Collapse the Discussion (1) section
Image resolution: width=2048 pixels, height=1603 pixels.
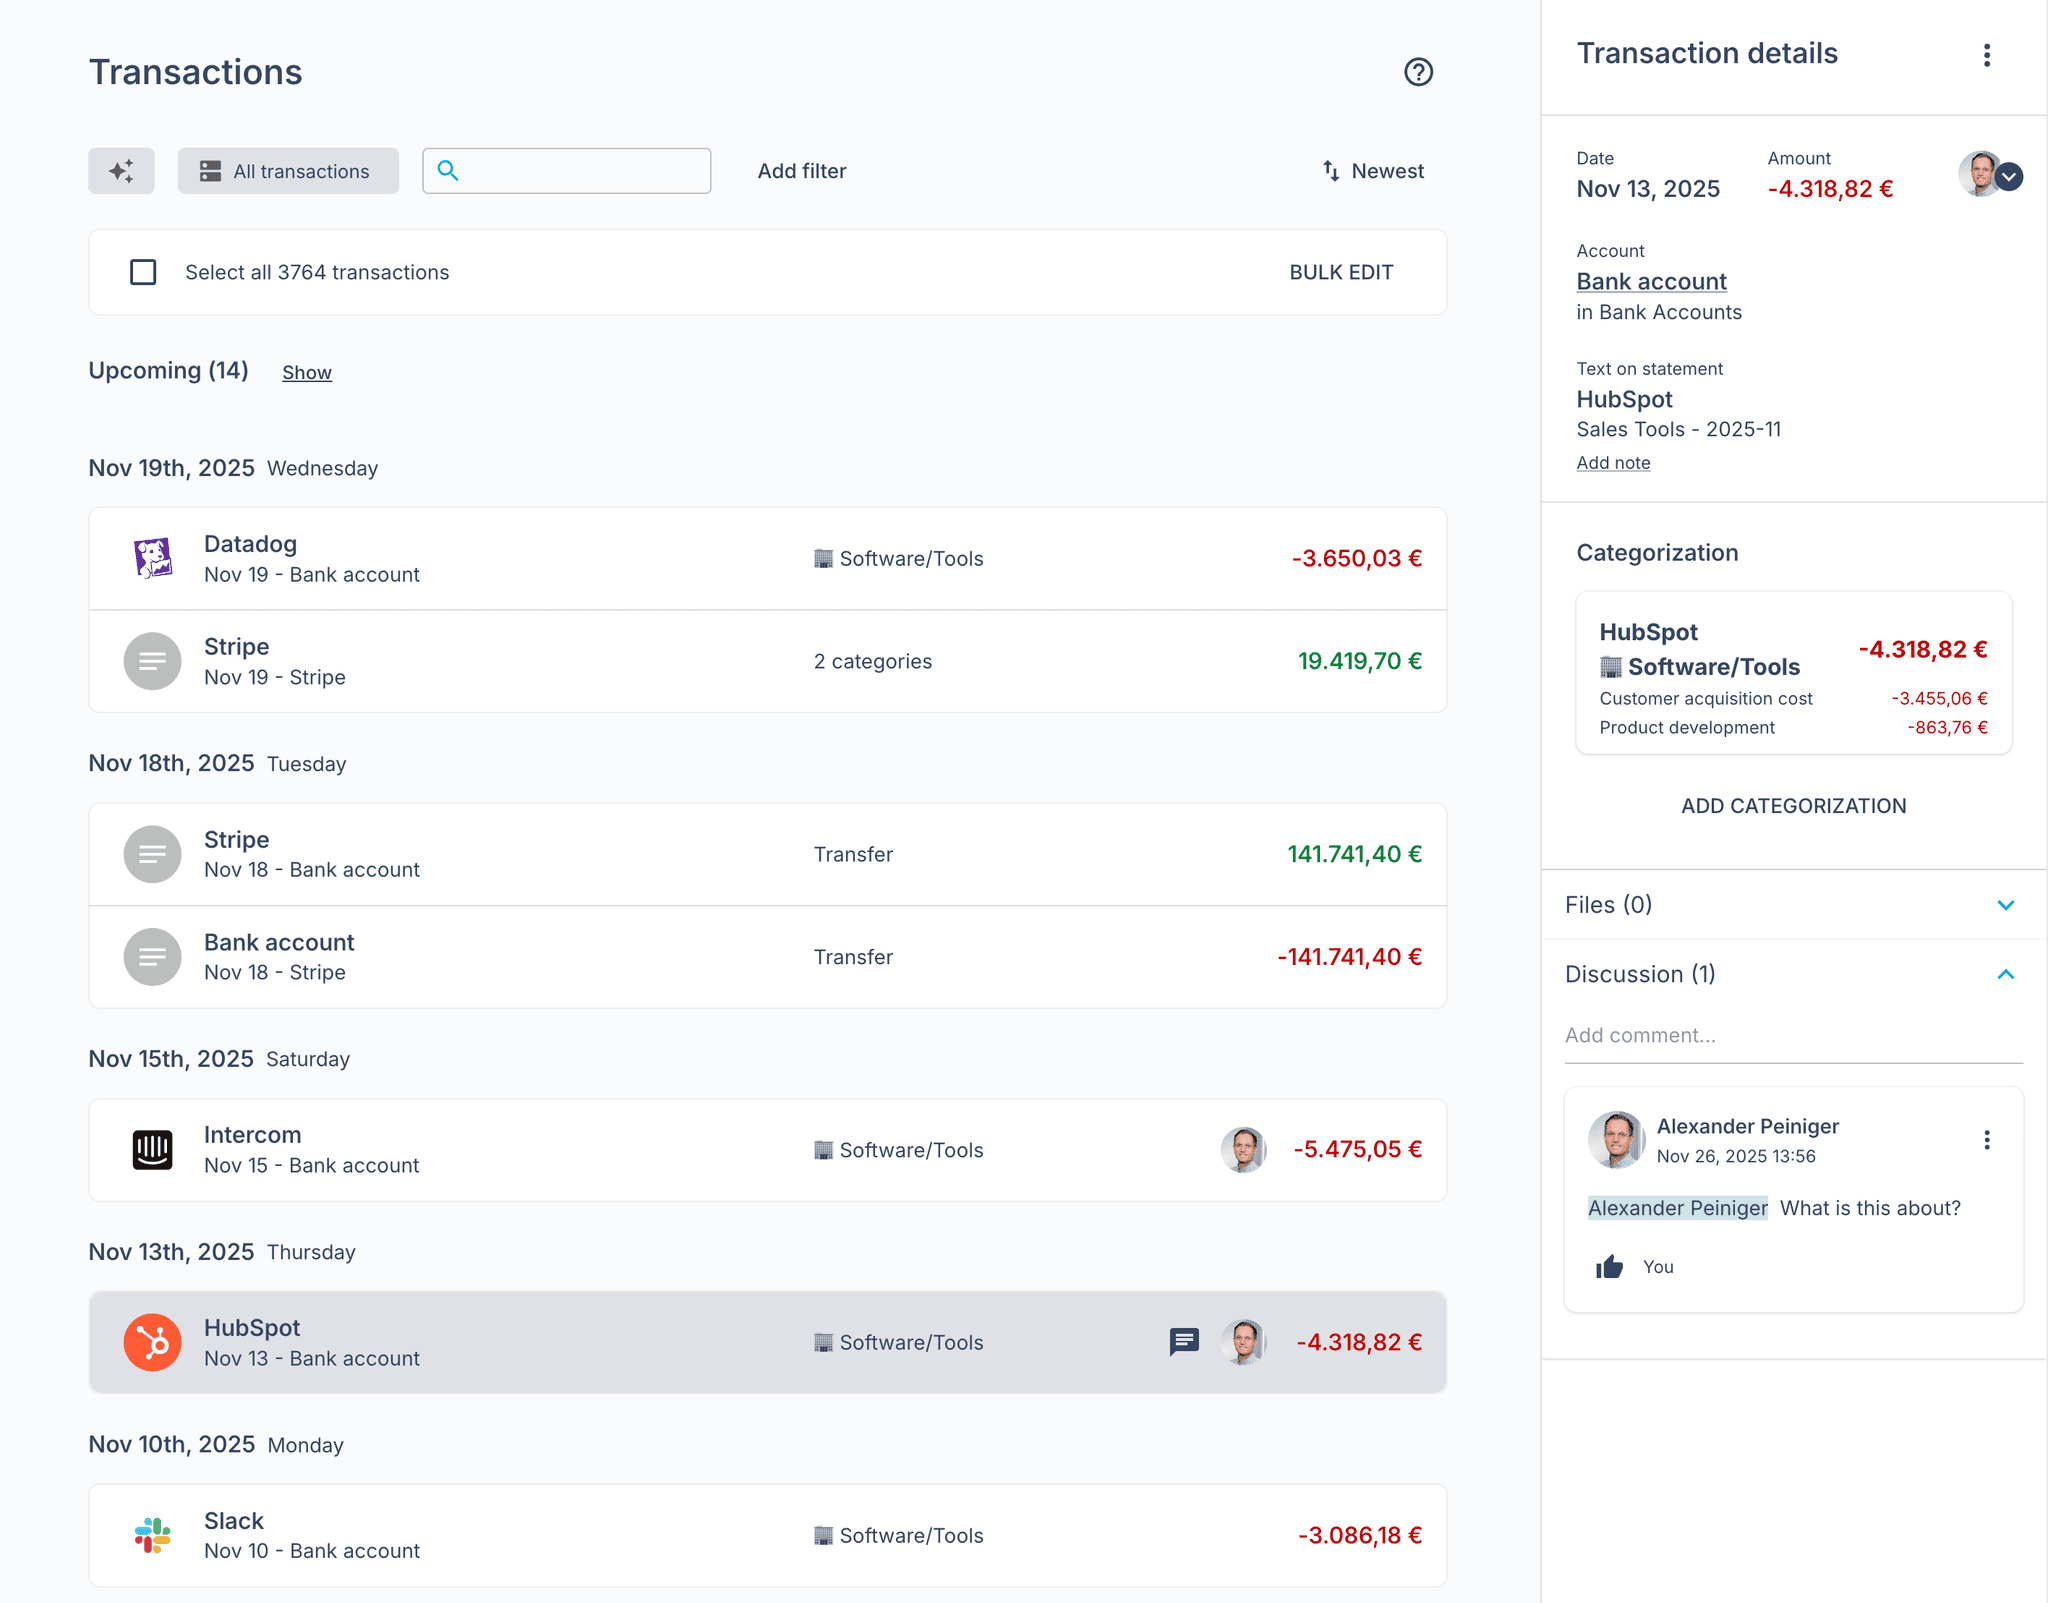pos(2005,974)
